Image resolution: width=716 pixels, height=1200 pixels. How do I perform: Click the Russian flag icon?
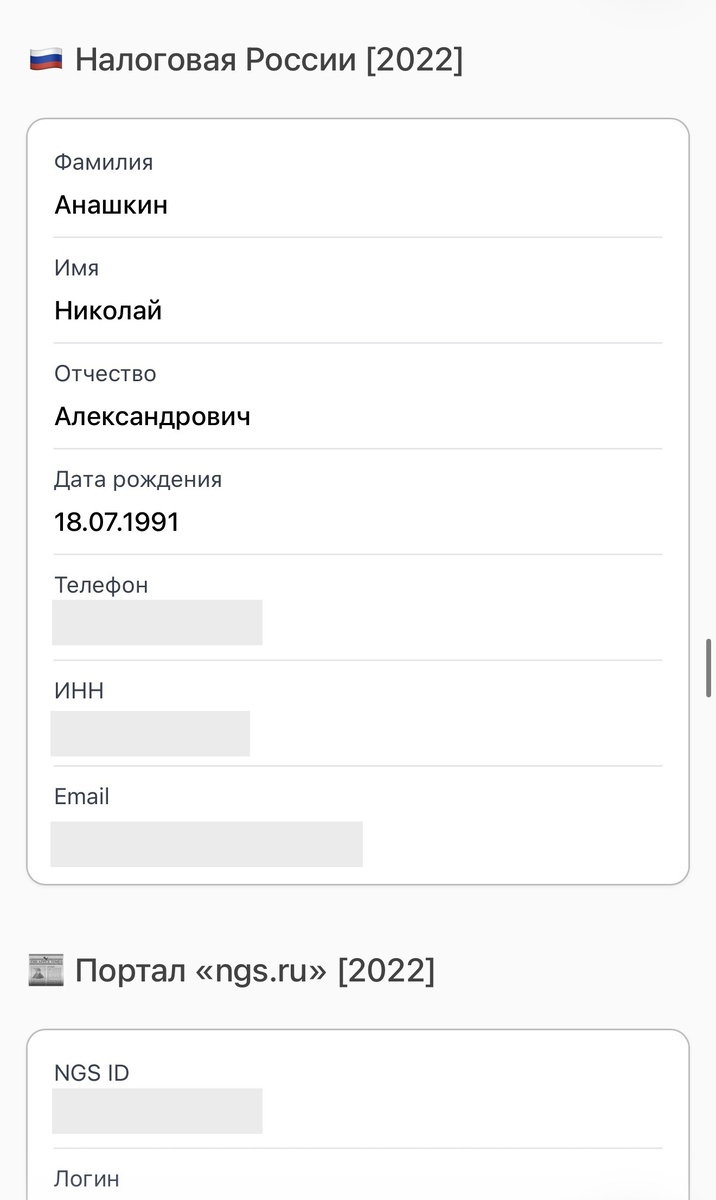point(44,58)
